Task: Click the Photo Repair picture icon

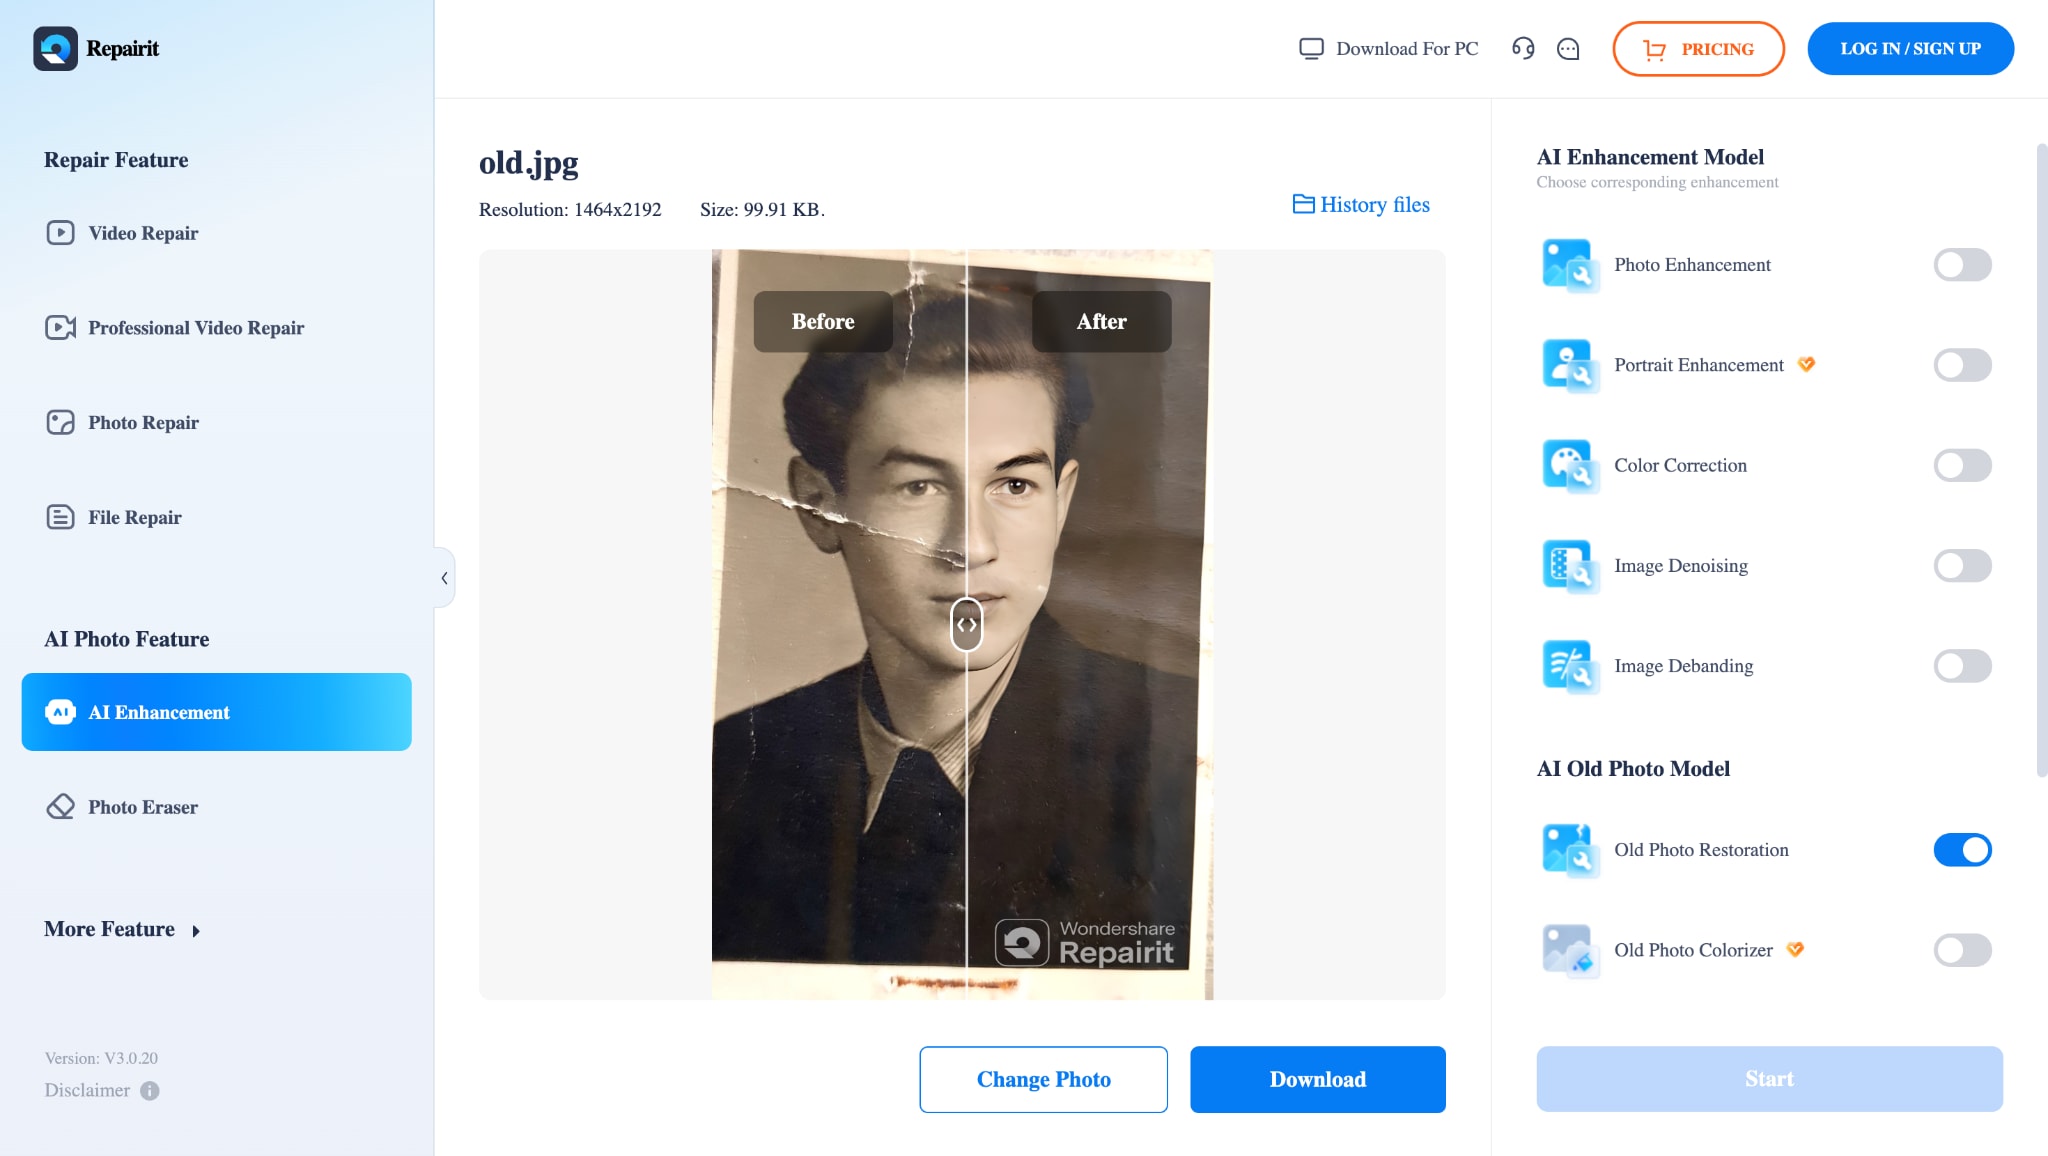Action: tap(60, 422)
